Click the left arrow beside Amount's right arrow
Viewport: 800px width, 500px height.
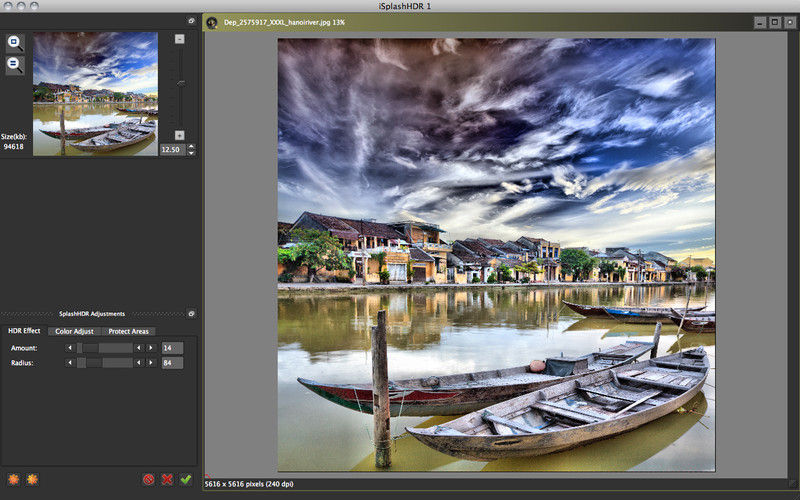[x=139, y=348]
